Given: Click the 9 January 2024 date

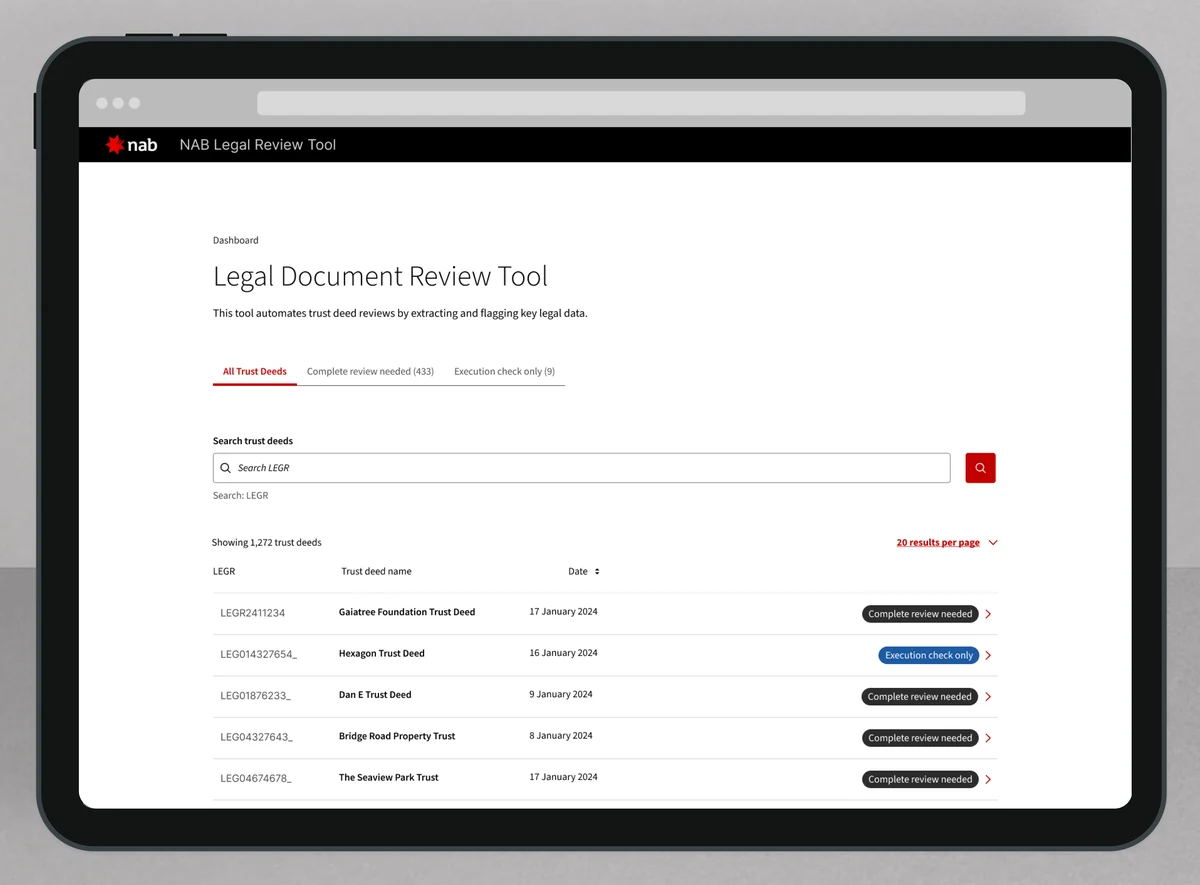Looking at the screenshot, I should tap(561, 694).
